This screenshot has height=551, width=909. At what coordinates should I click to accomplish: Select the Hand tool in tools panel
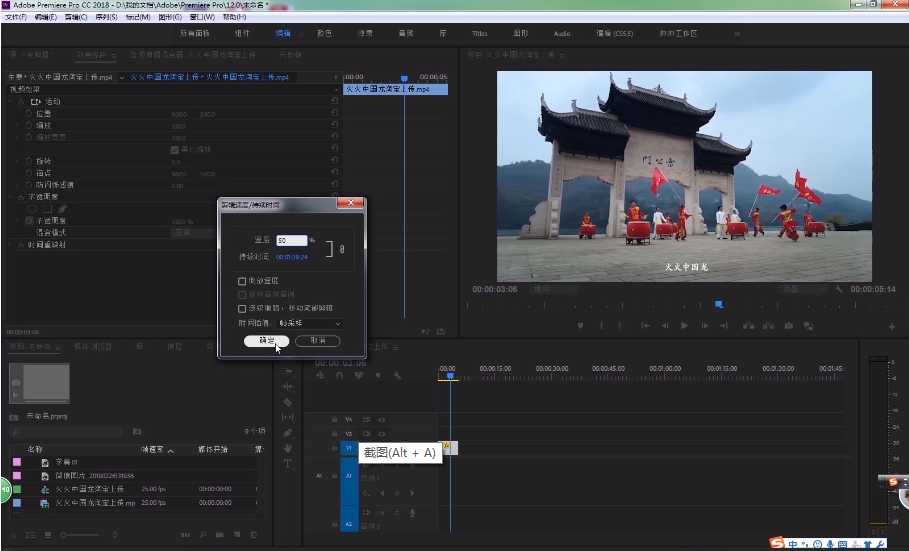pyautogui.click(x=288, y=448)
